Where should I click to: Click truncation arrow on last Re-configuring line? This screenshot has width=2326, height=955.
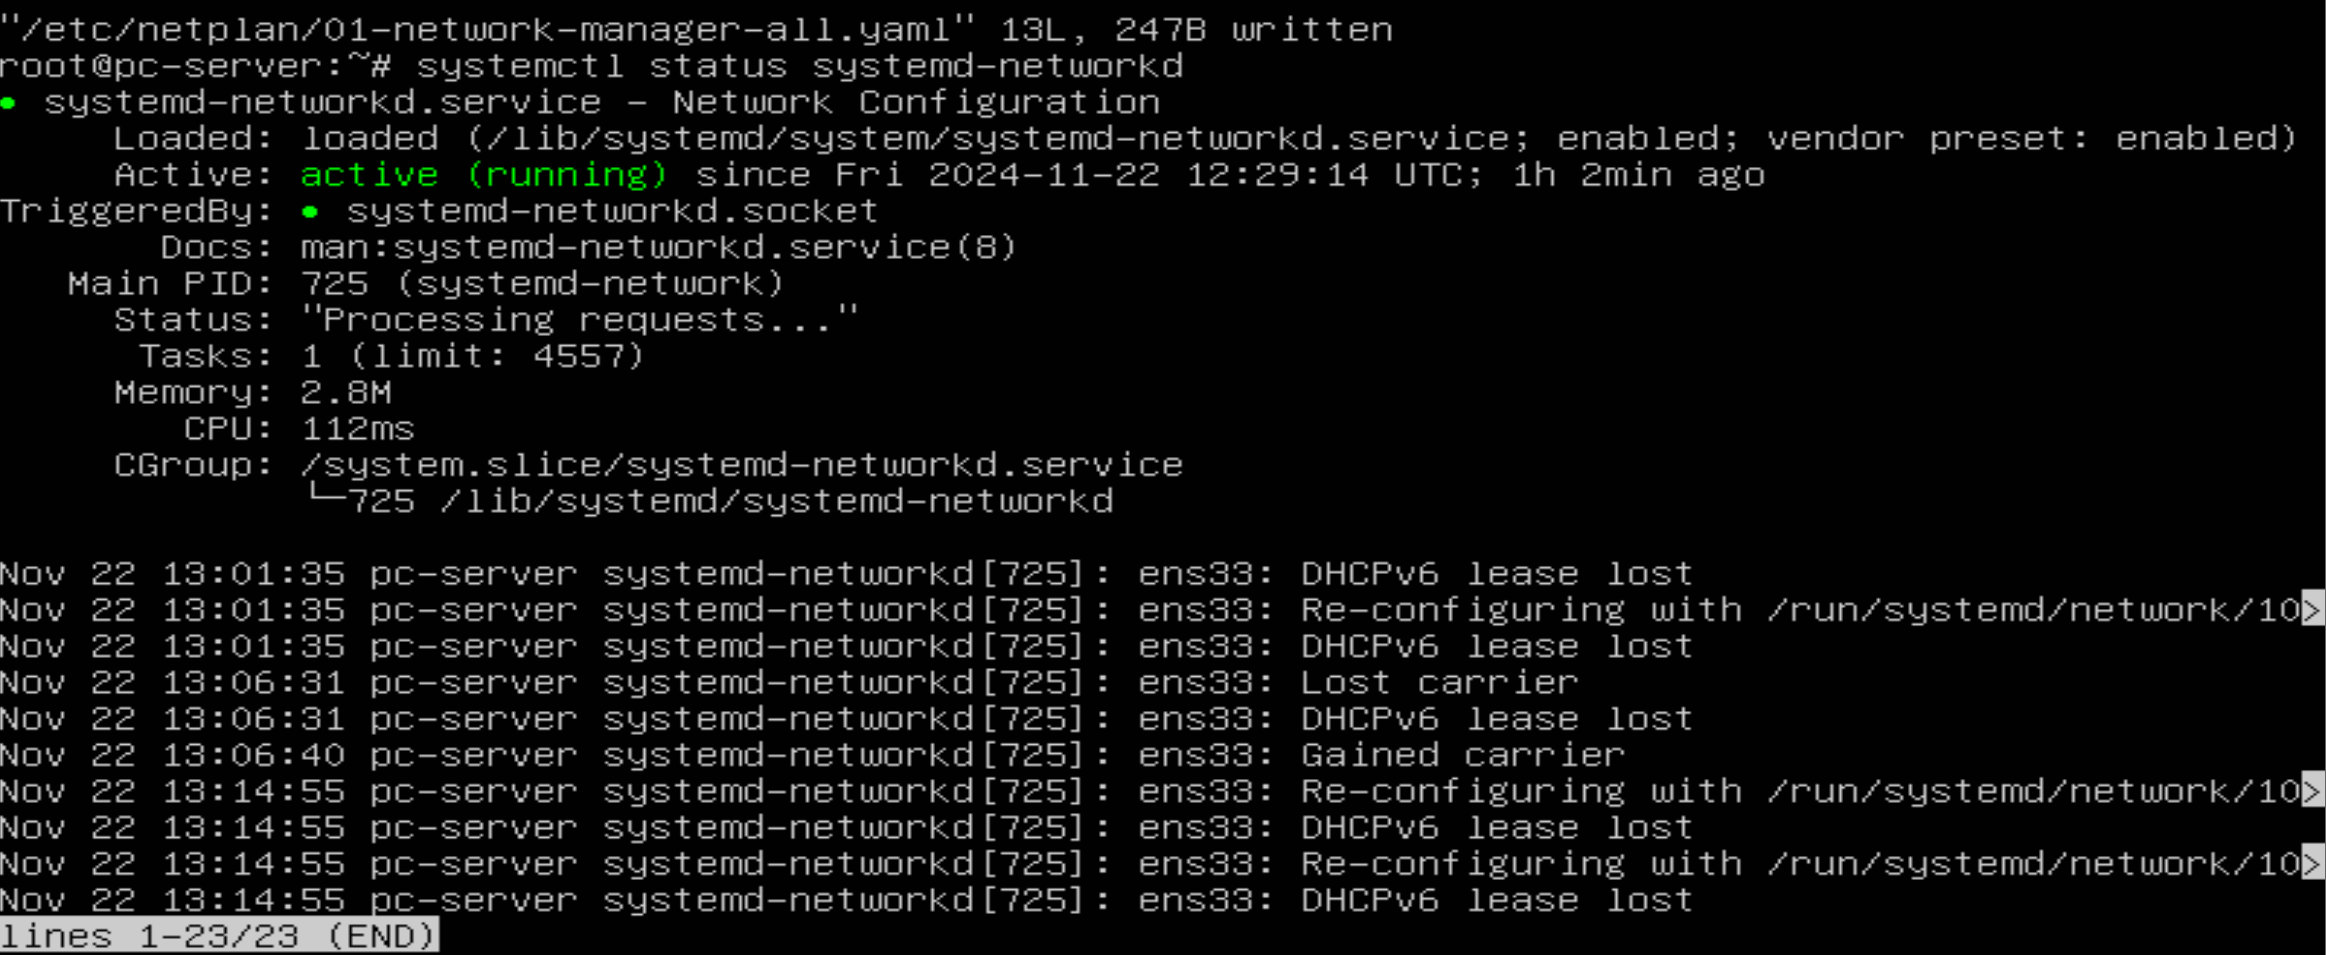(x=2313, y=863)
